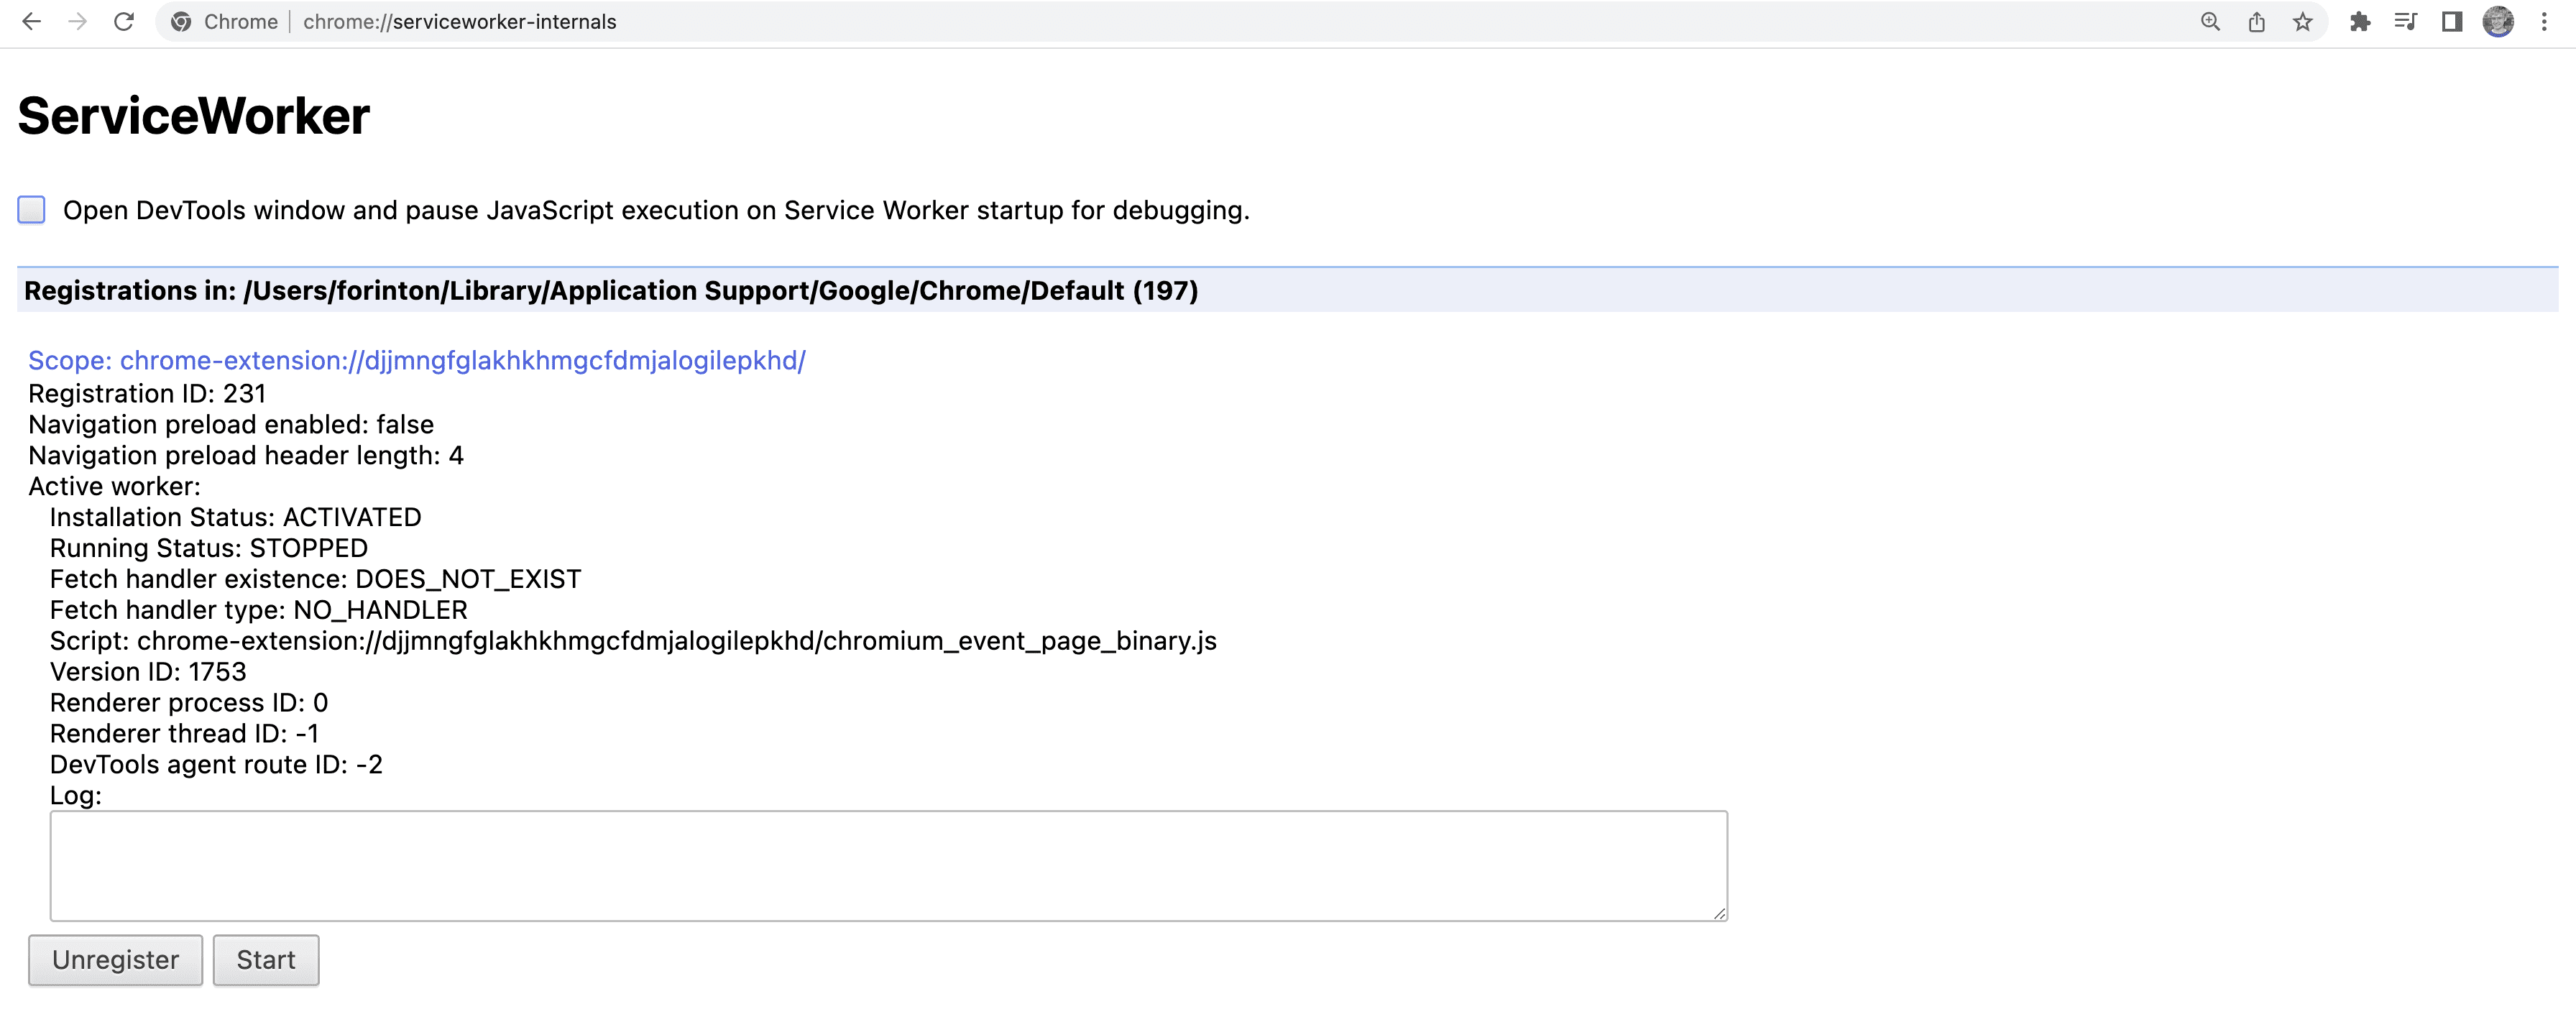Click the Log input field area
The height and width of the screenshot is (1035, 2576).
point(887,862)
